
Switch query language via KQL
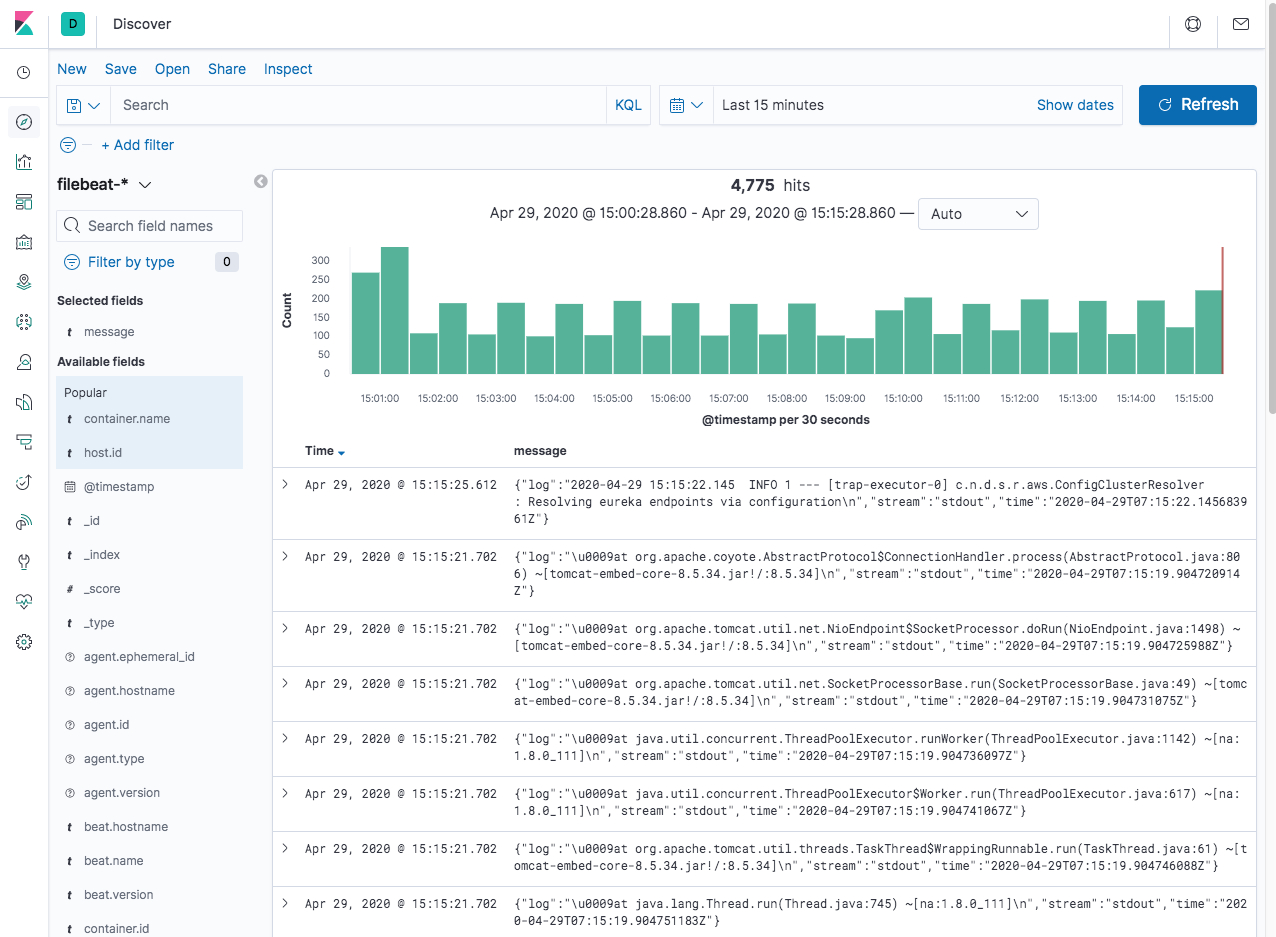[x=628, y=105]
